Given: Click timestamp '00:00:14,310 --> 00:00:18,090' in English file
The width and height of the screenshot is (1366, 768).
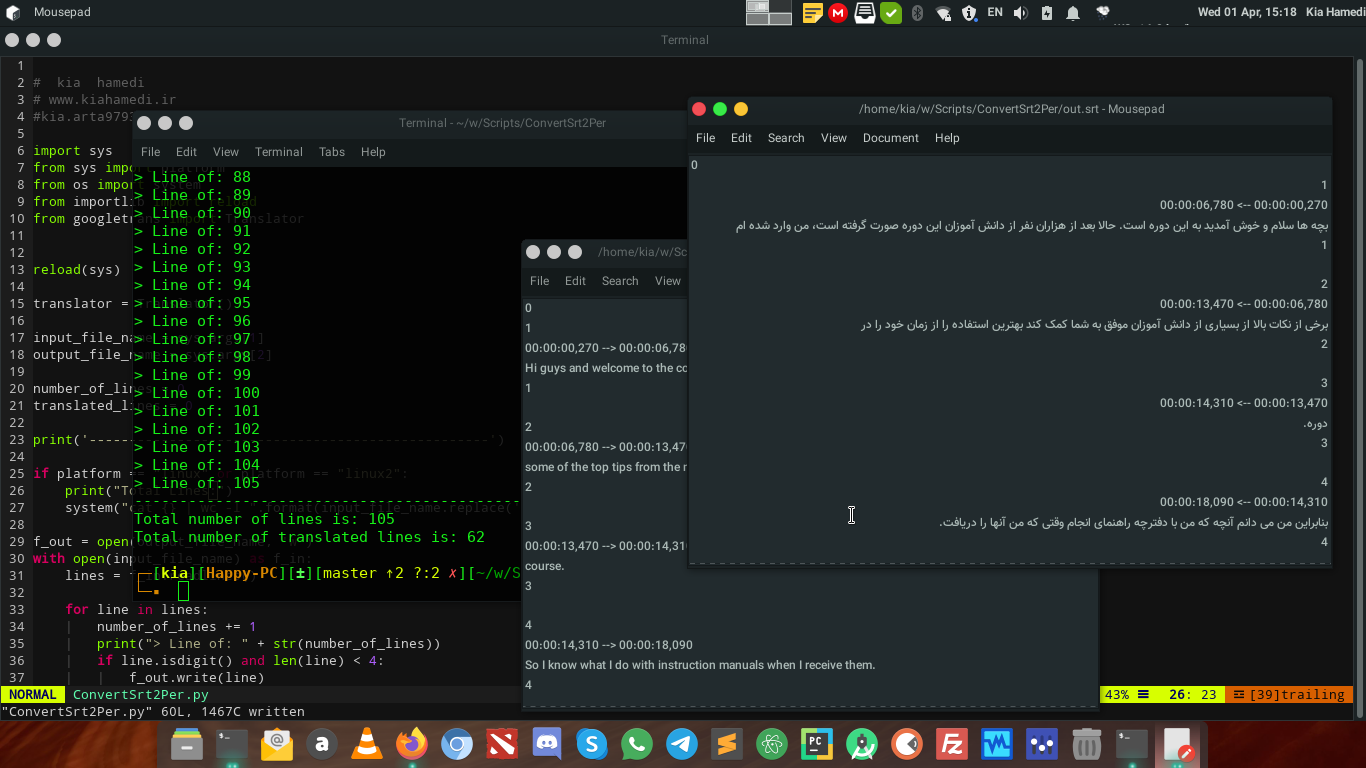Looking at the screenshot, I should [608, 645].
